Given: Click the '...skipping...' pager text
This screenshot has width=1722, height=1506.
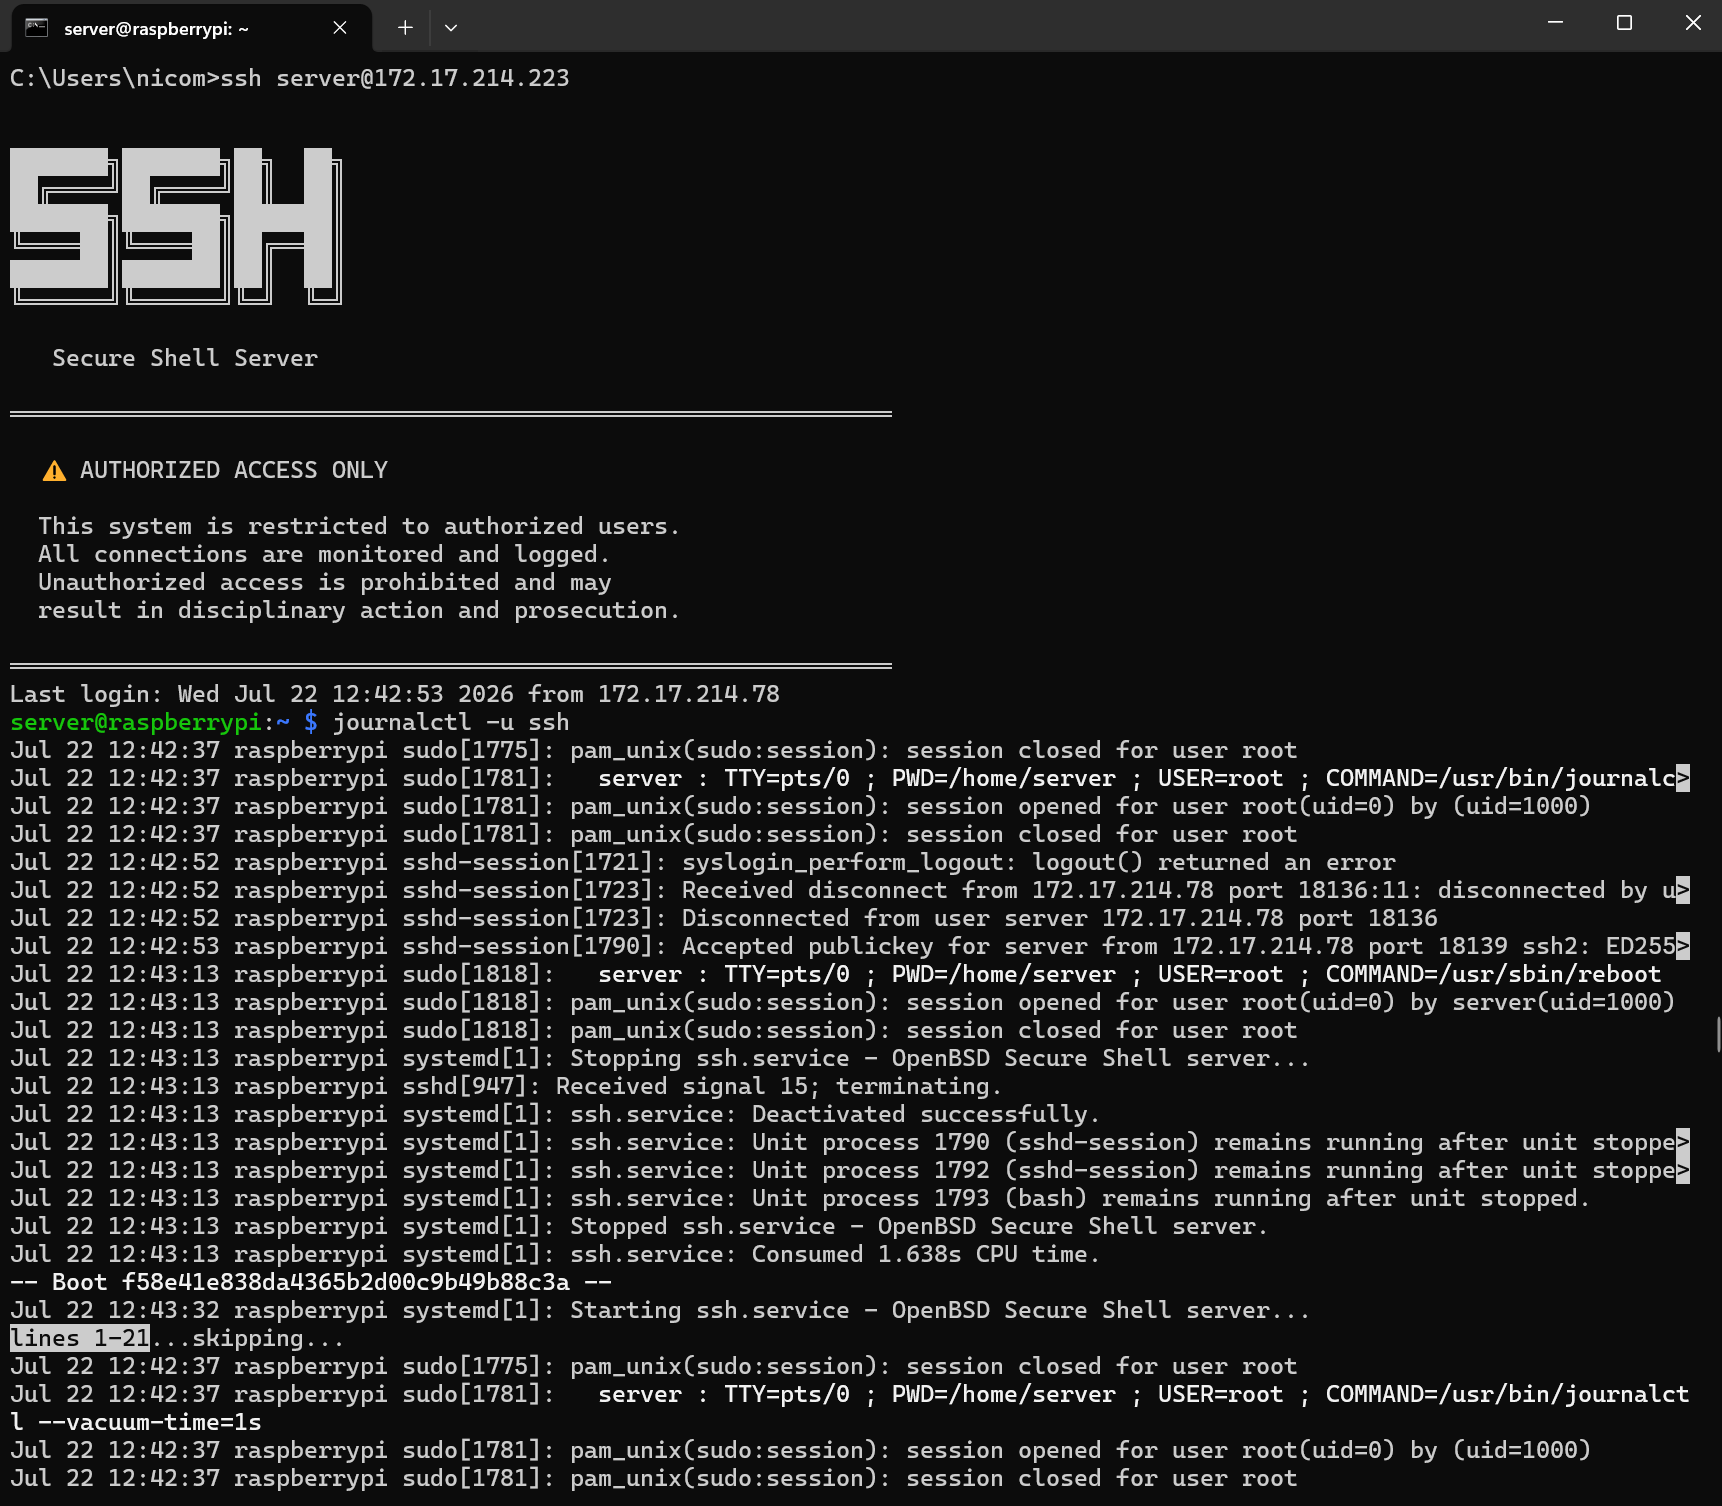Looking at the screenshot, I should coord(247,1338).
